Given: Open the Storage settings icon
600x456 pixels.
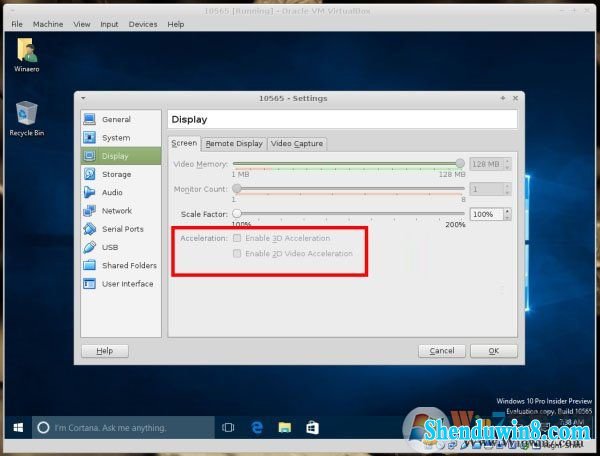Looking at the screenshot, I should [x=90, y=174].
